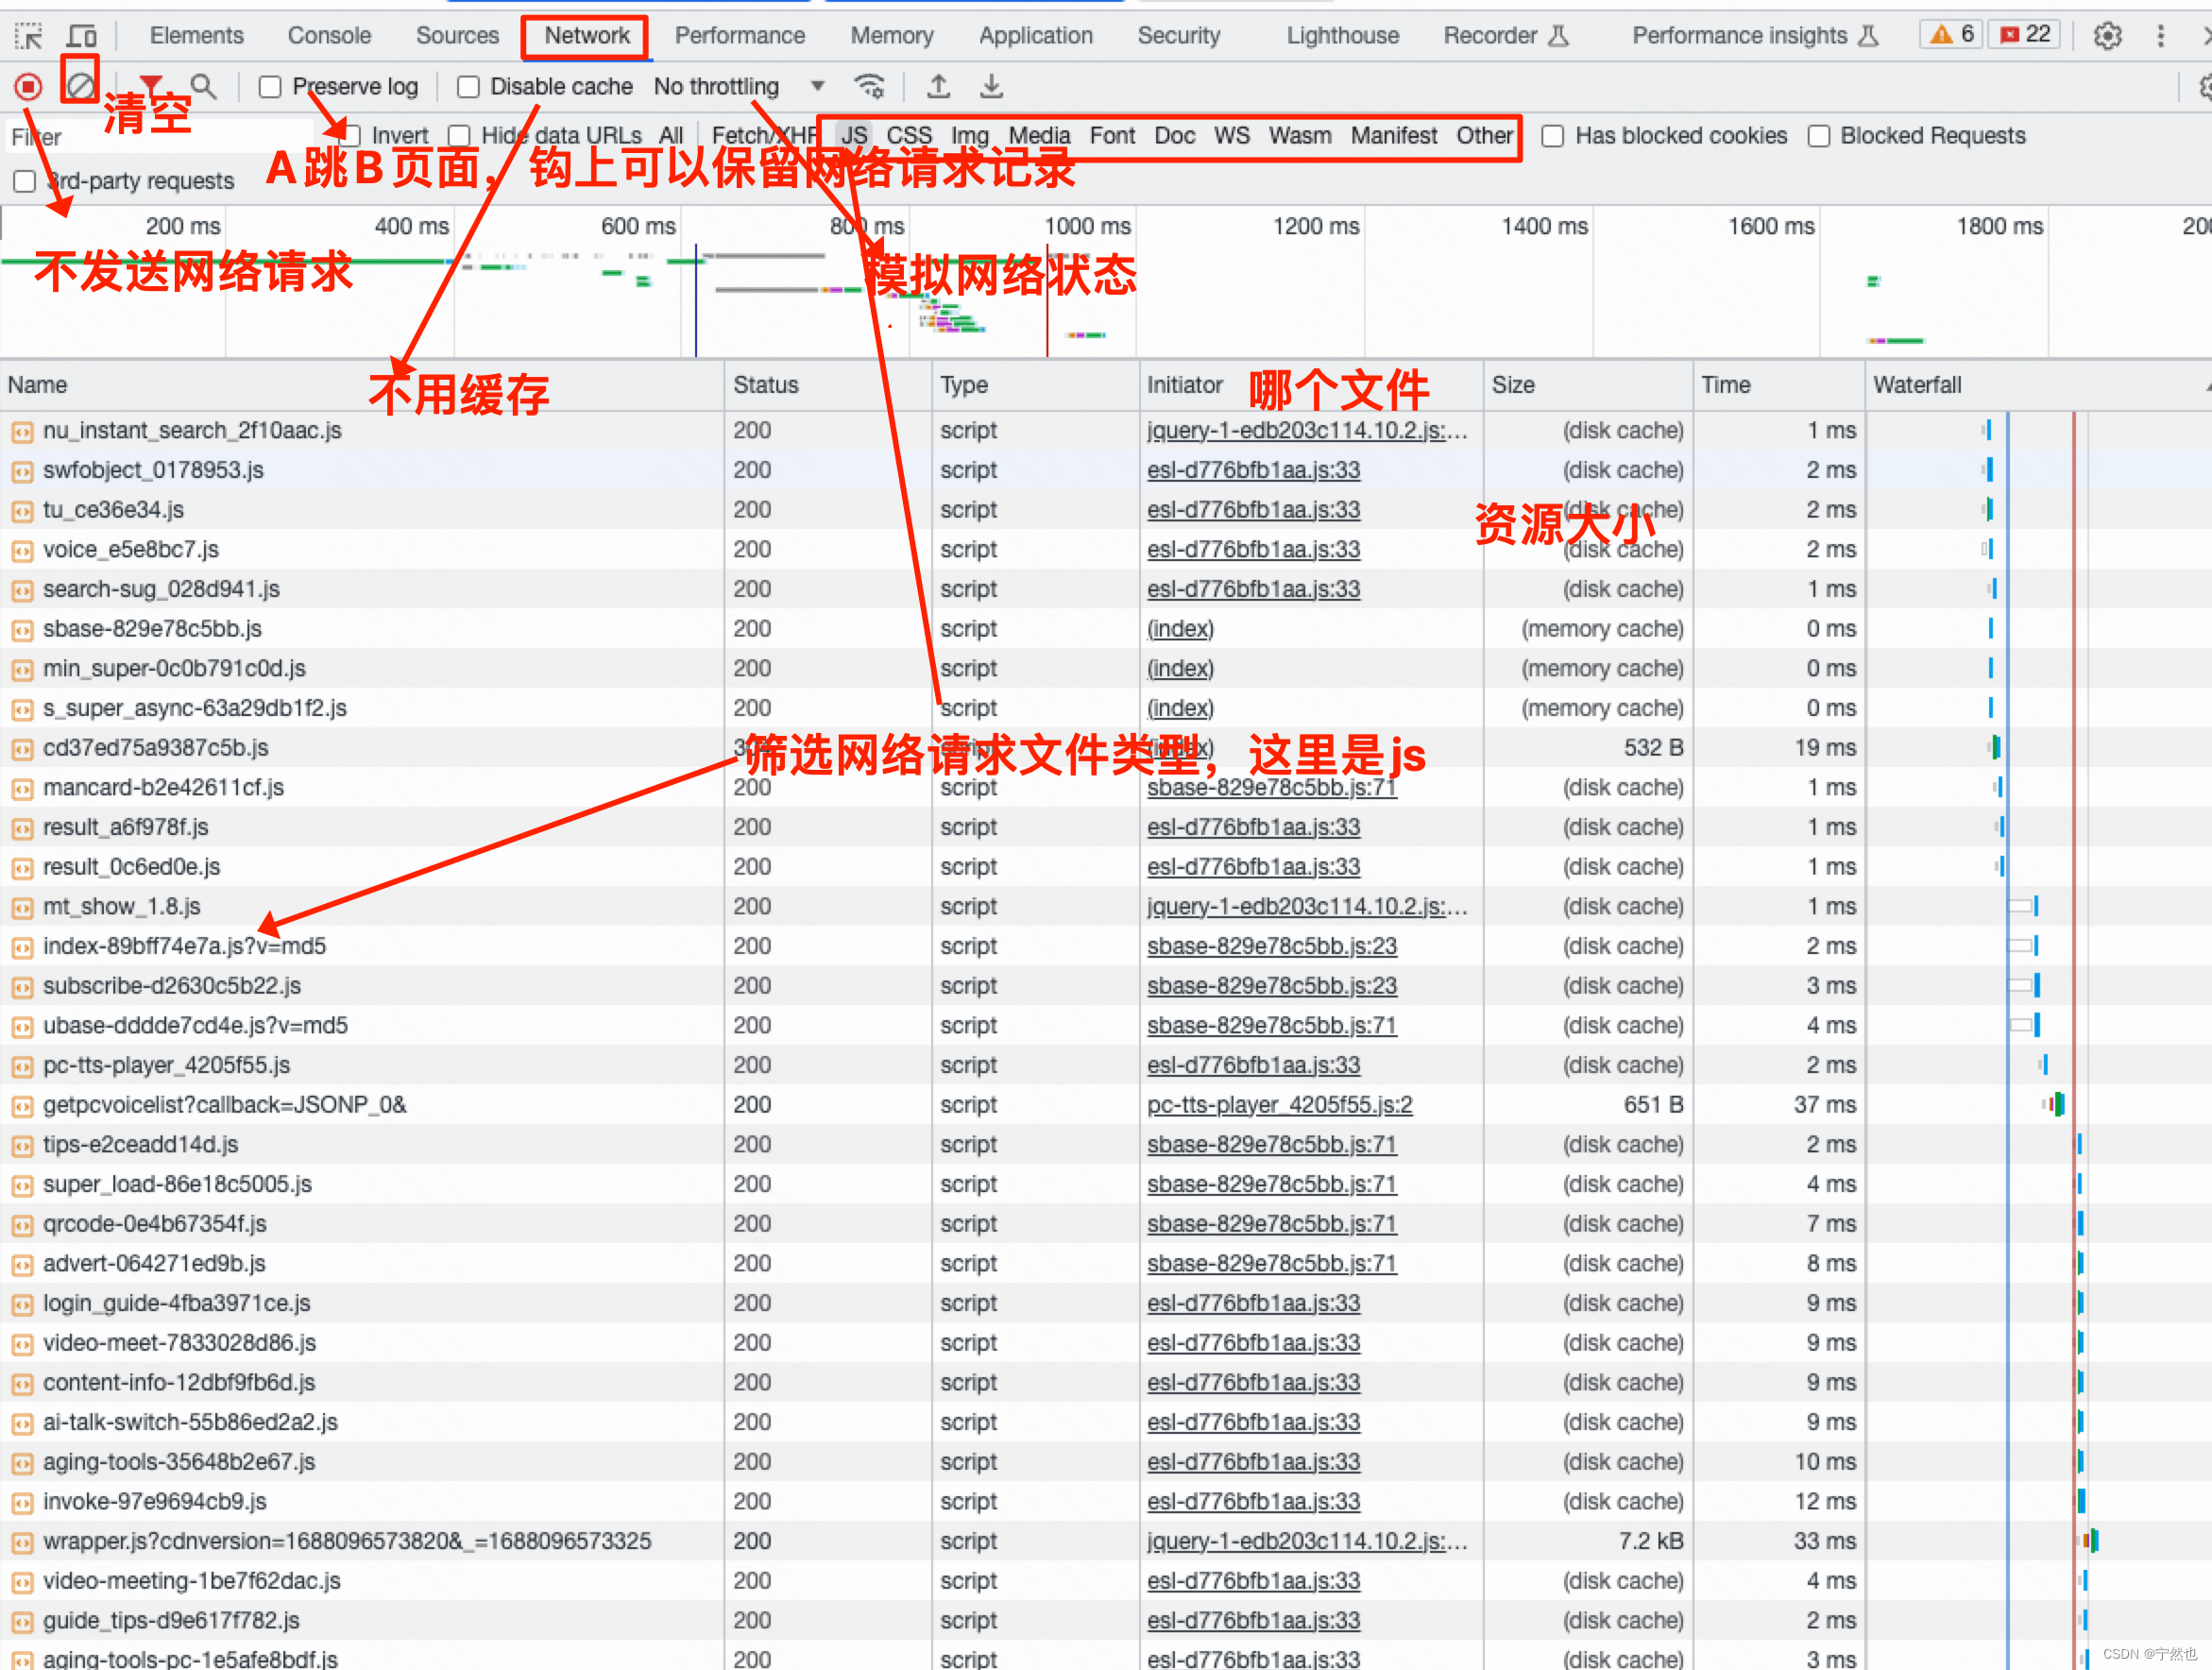Filter requests by Manifest type

(x=1394, y=136)
